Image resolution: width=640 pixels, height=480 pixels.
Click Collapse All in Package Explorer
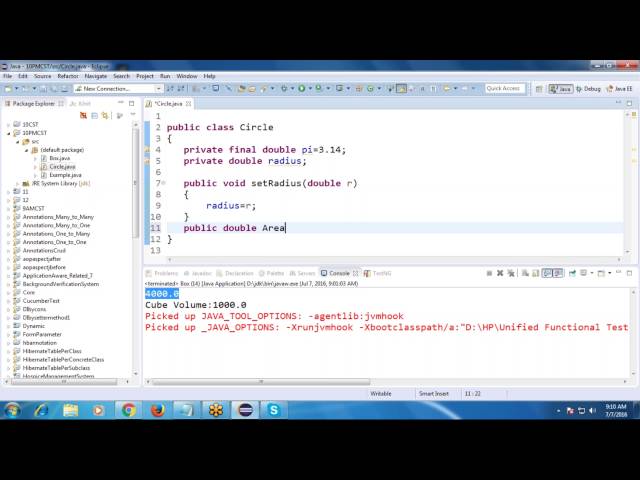(94, 116)
